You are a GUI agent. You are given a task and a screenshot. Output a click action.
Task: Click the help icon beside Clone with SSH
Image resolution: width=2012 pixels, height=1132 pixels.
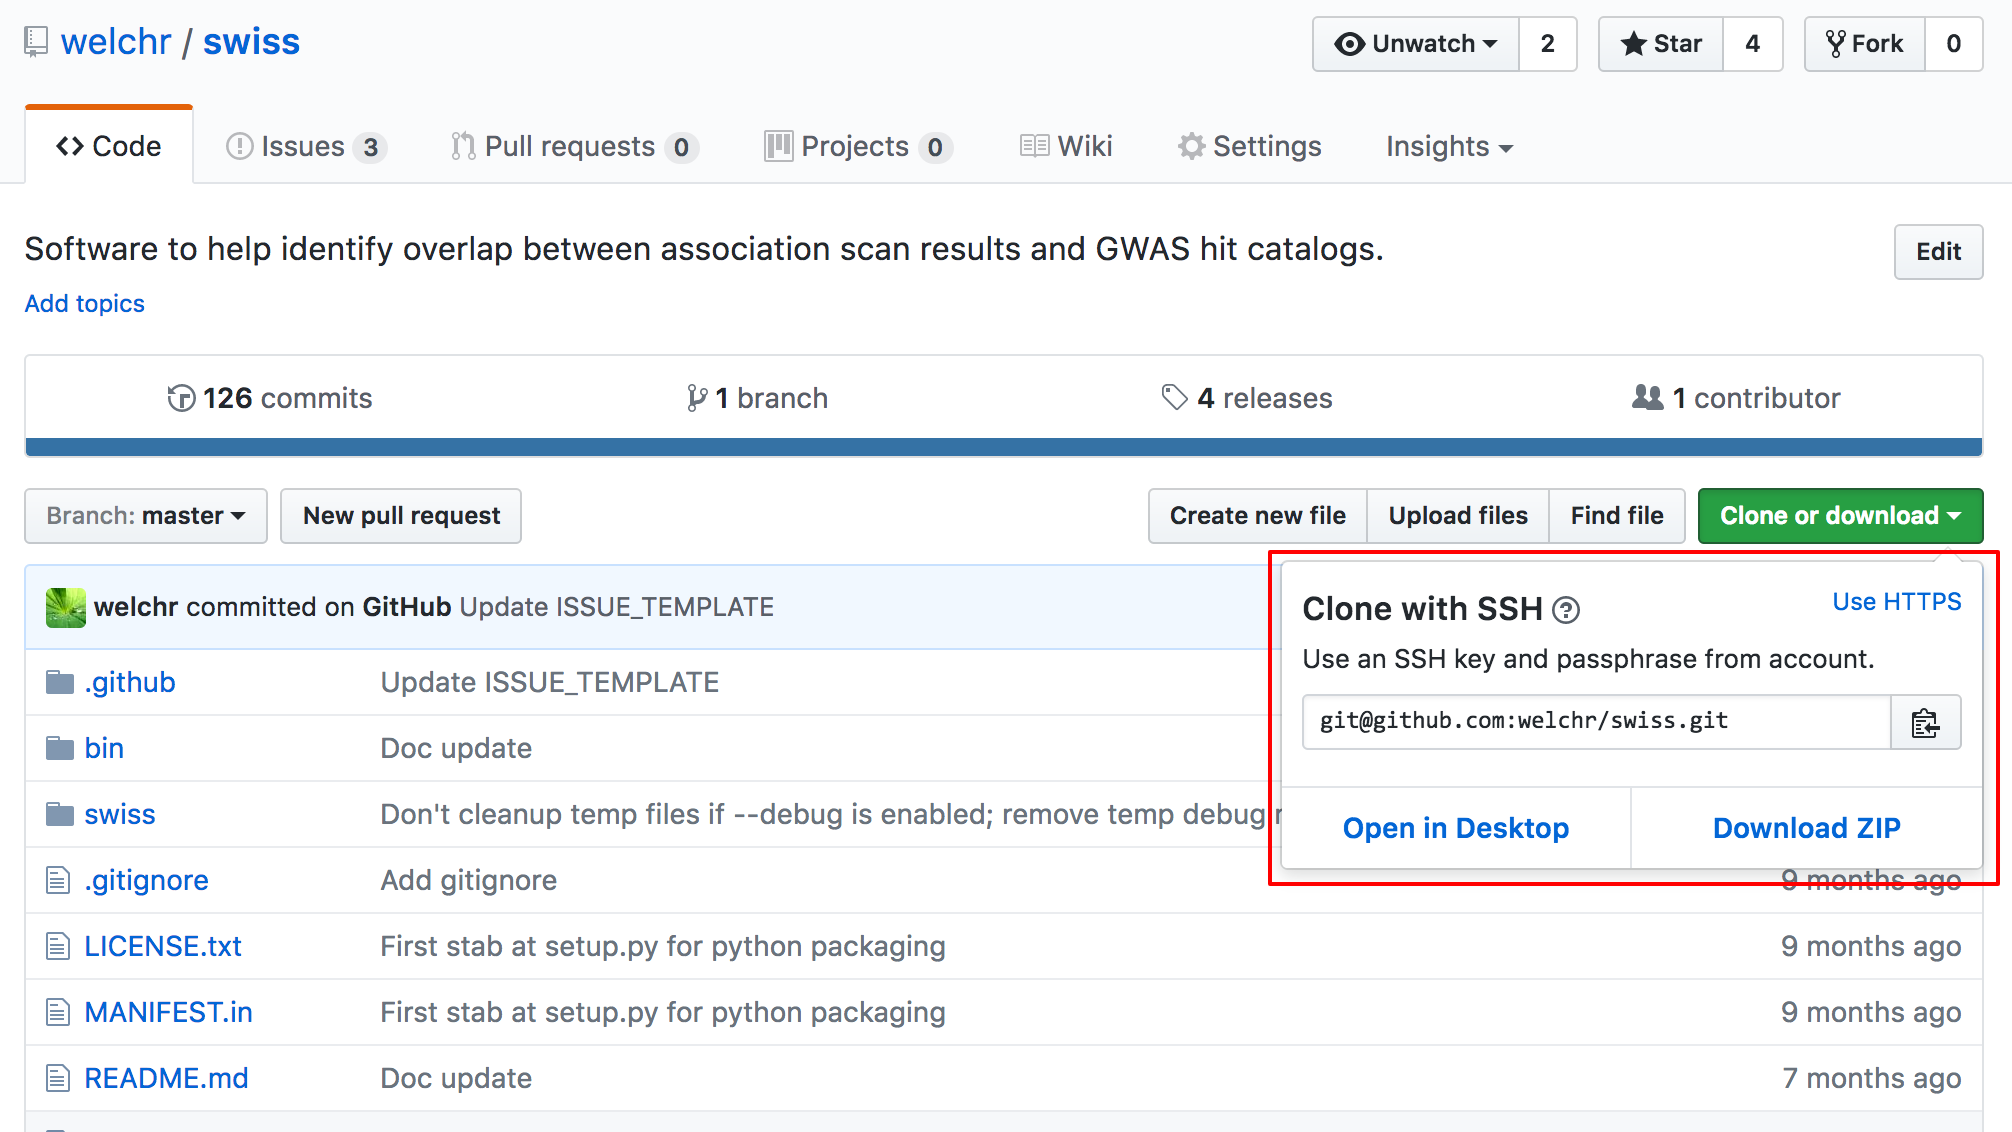point(1566,610)
